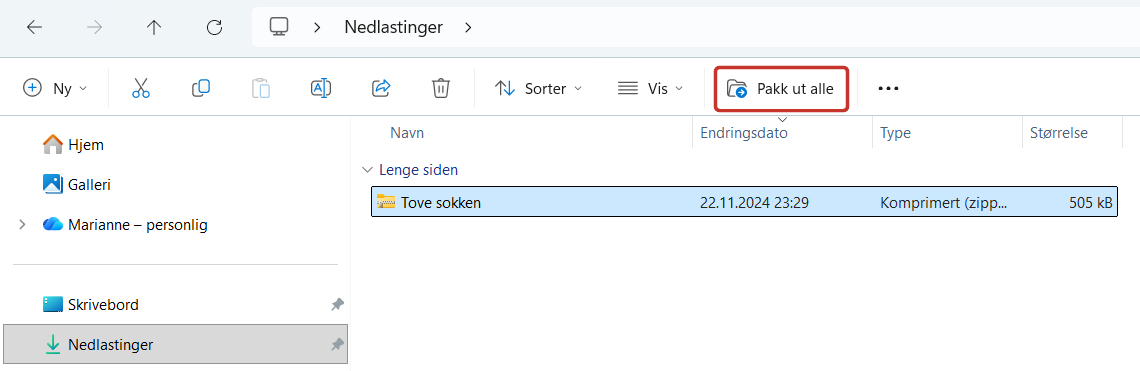The width and height of the screenshot is (1140, 371).
Task: Select the Tove sokken zip file
Action: pos(744,203)
